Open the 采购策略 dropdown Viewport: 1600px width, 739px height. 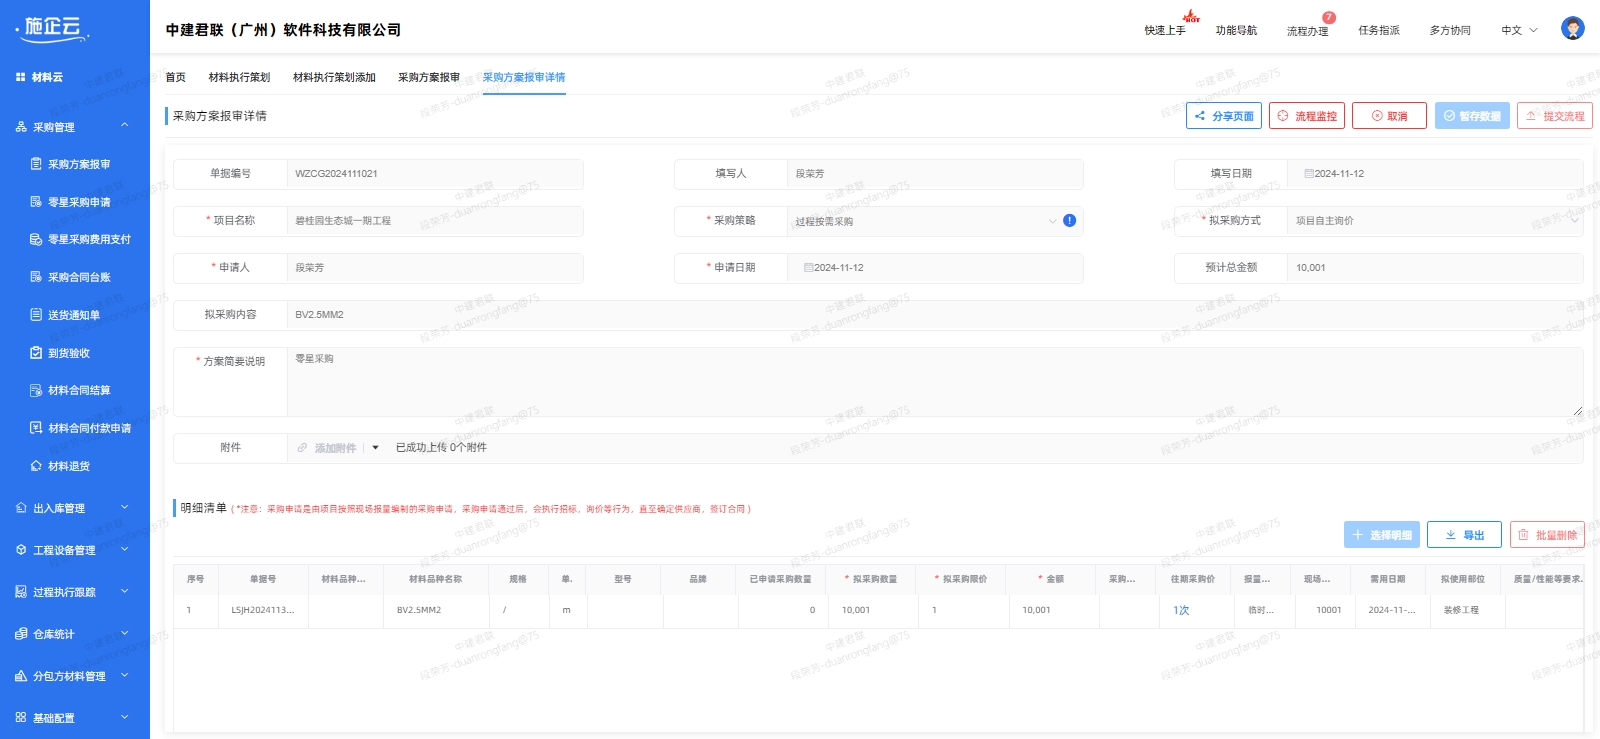pyautogui.click(x=925, y=221)
